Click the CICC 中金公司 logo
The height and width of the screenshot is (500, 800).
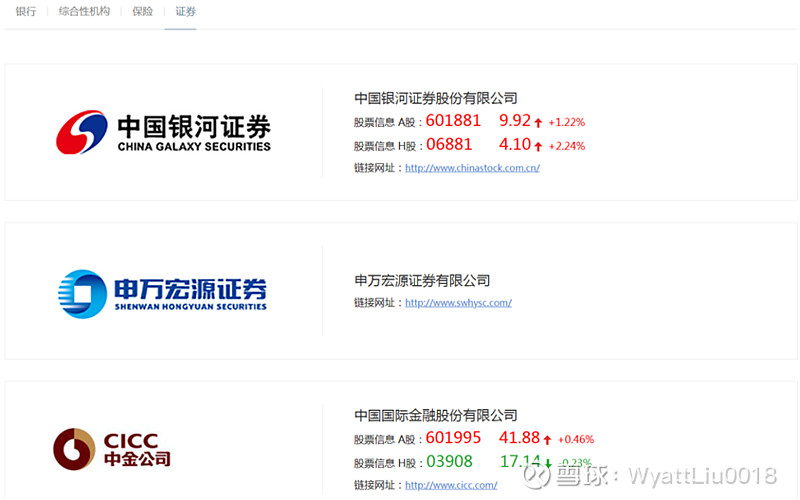pos(112,449)
